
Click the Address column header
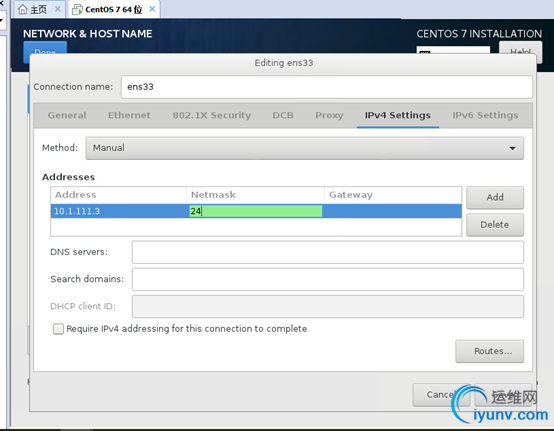(119, 195)
